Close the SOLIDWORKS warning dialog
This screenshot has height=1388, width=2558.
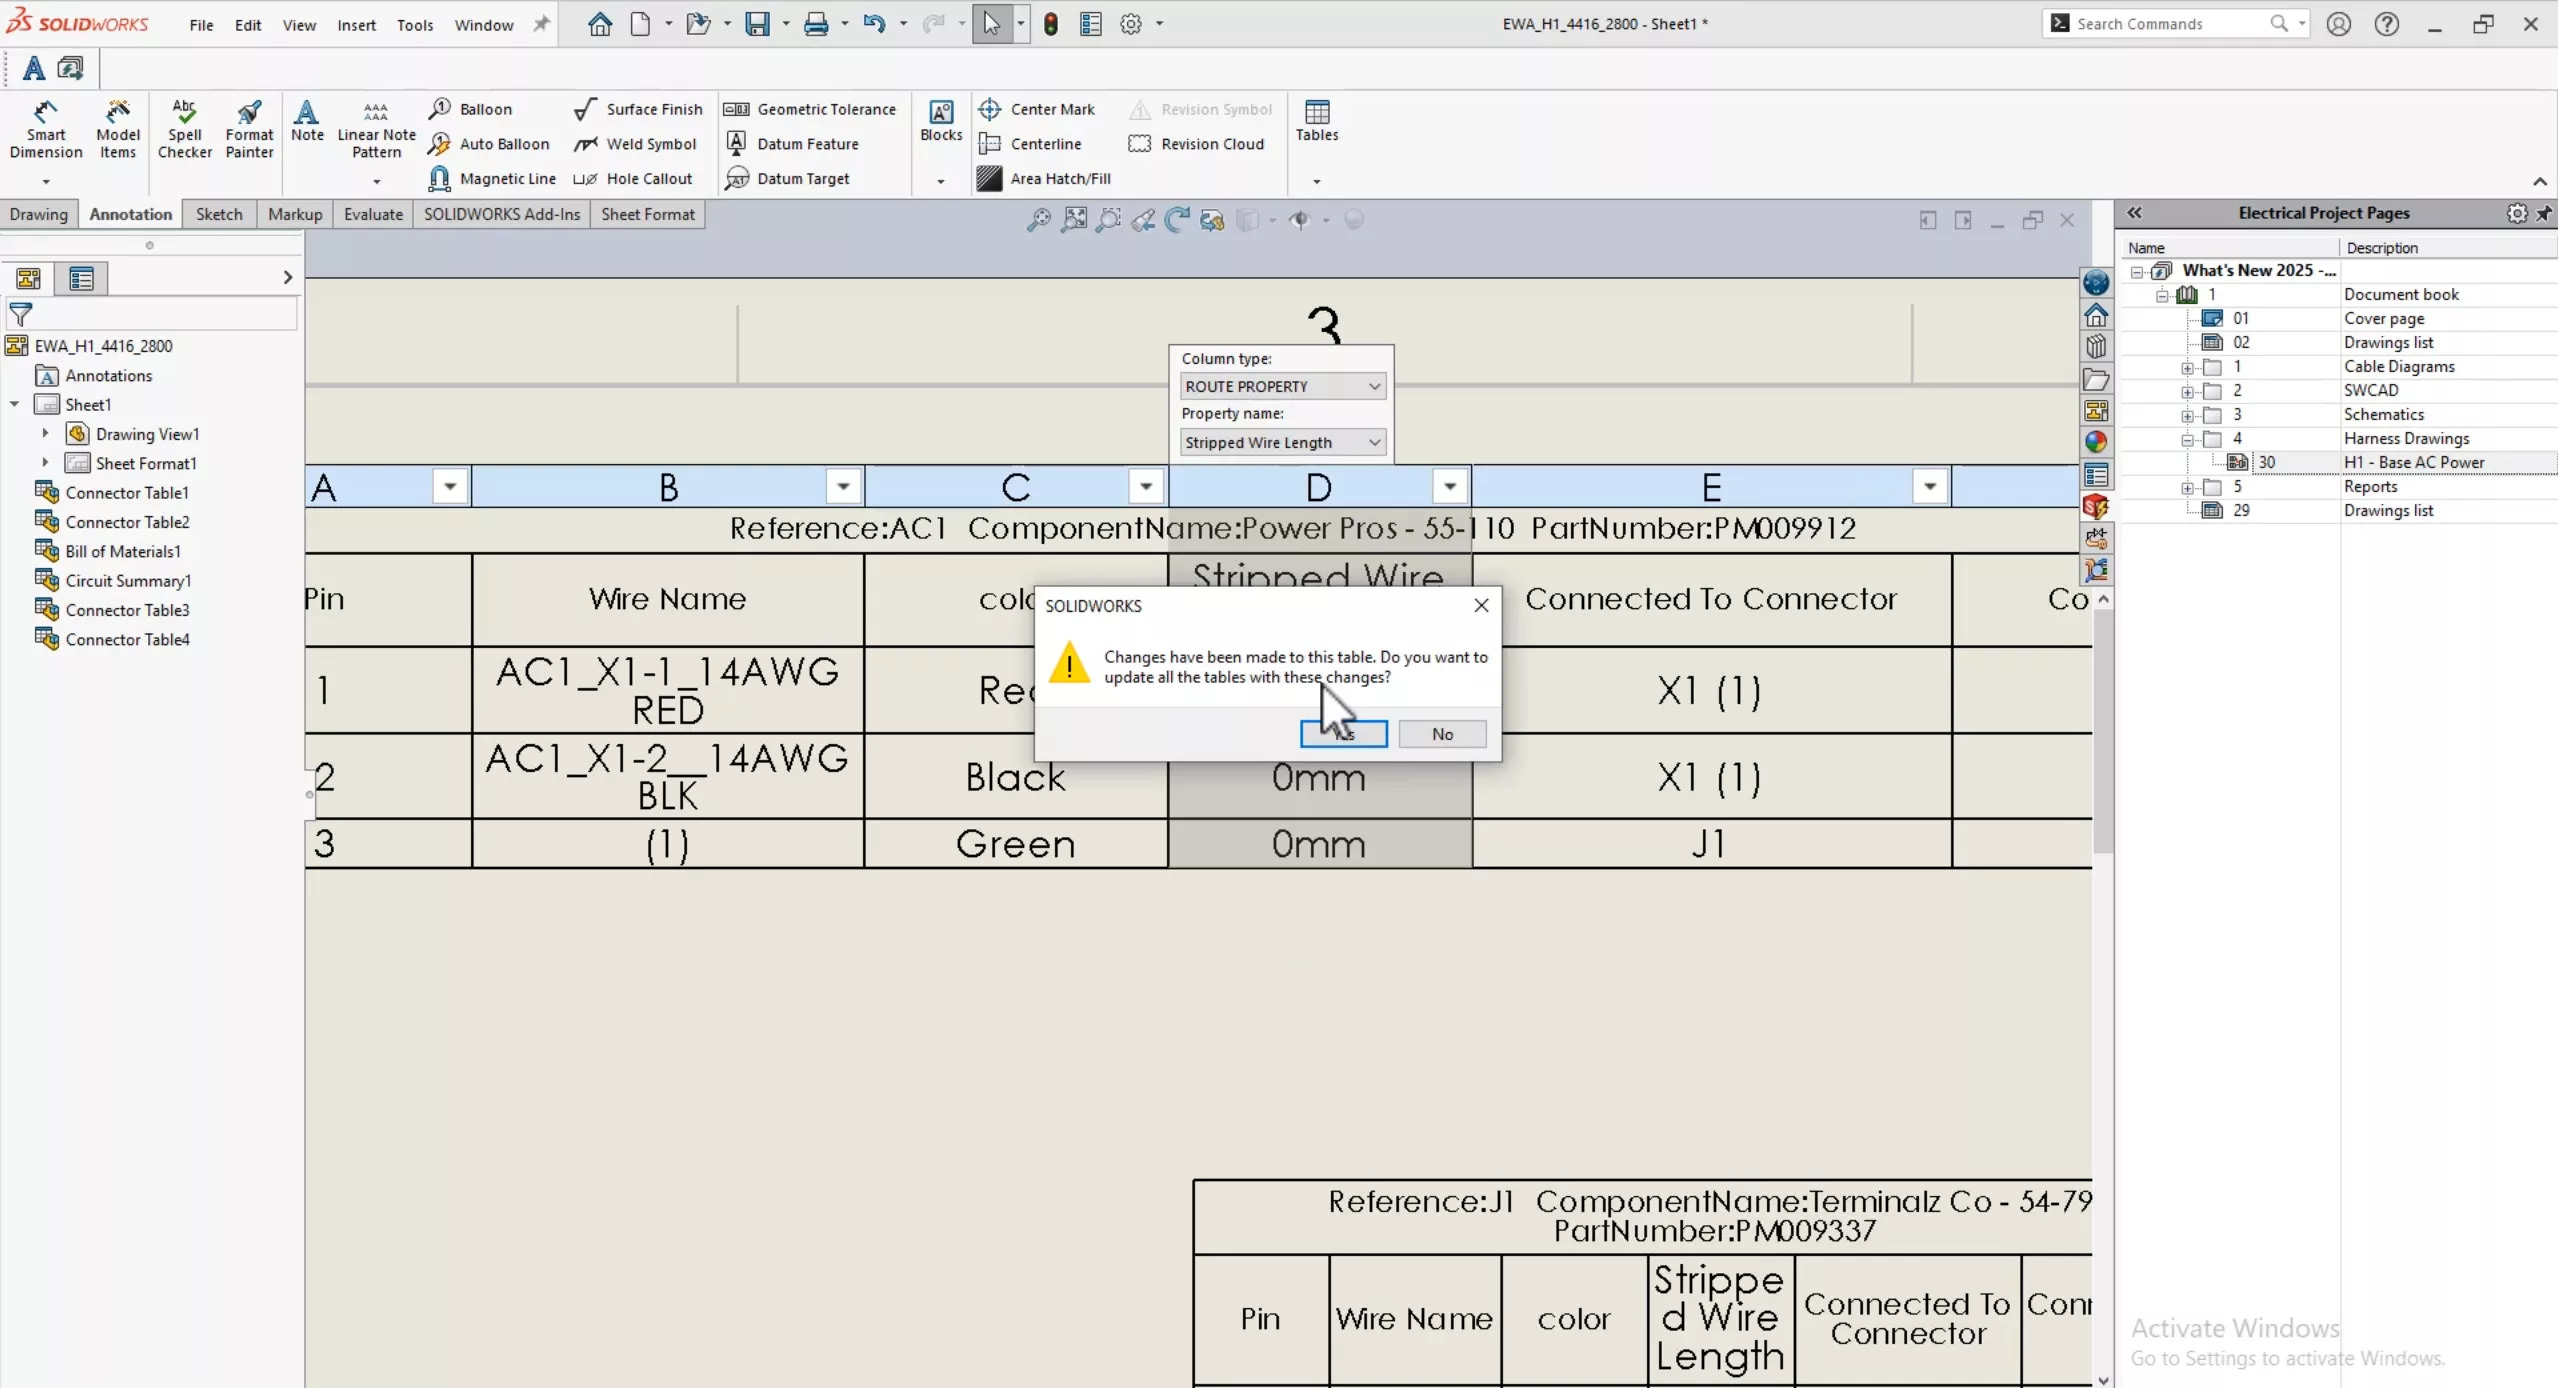[1481, 606]
